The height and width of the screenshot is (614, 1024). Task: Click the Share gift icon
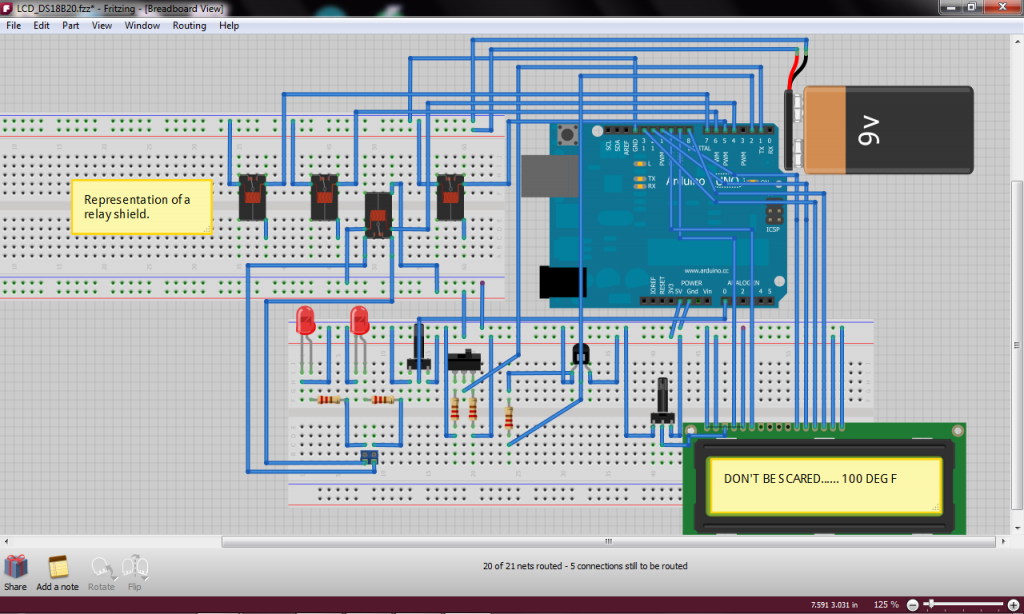(x=16, y=567)
